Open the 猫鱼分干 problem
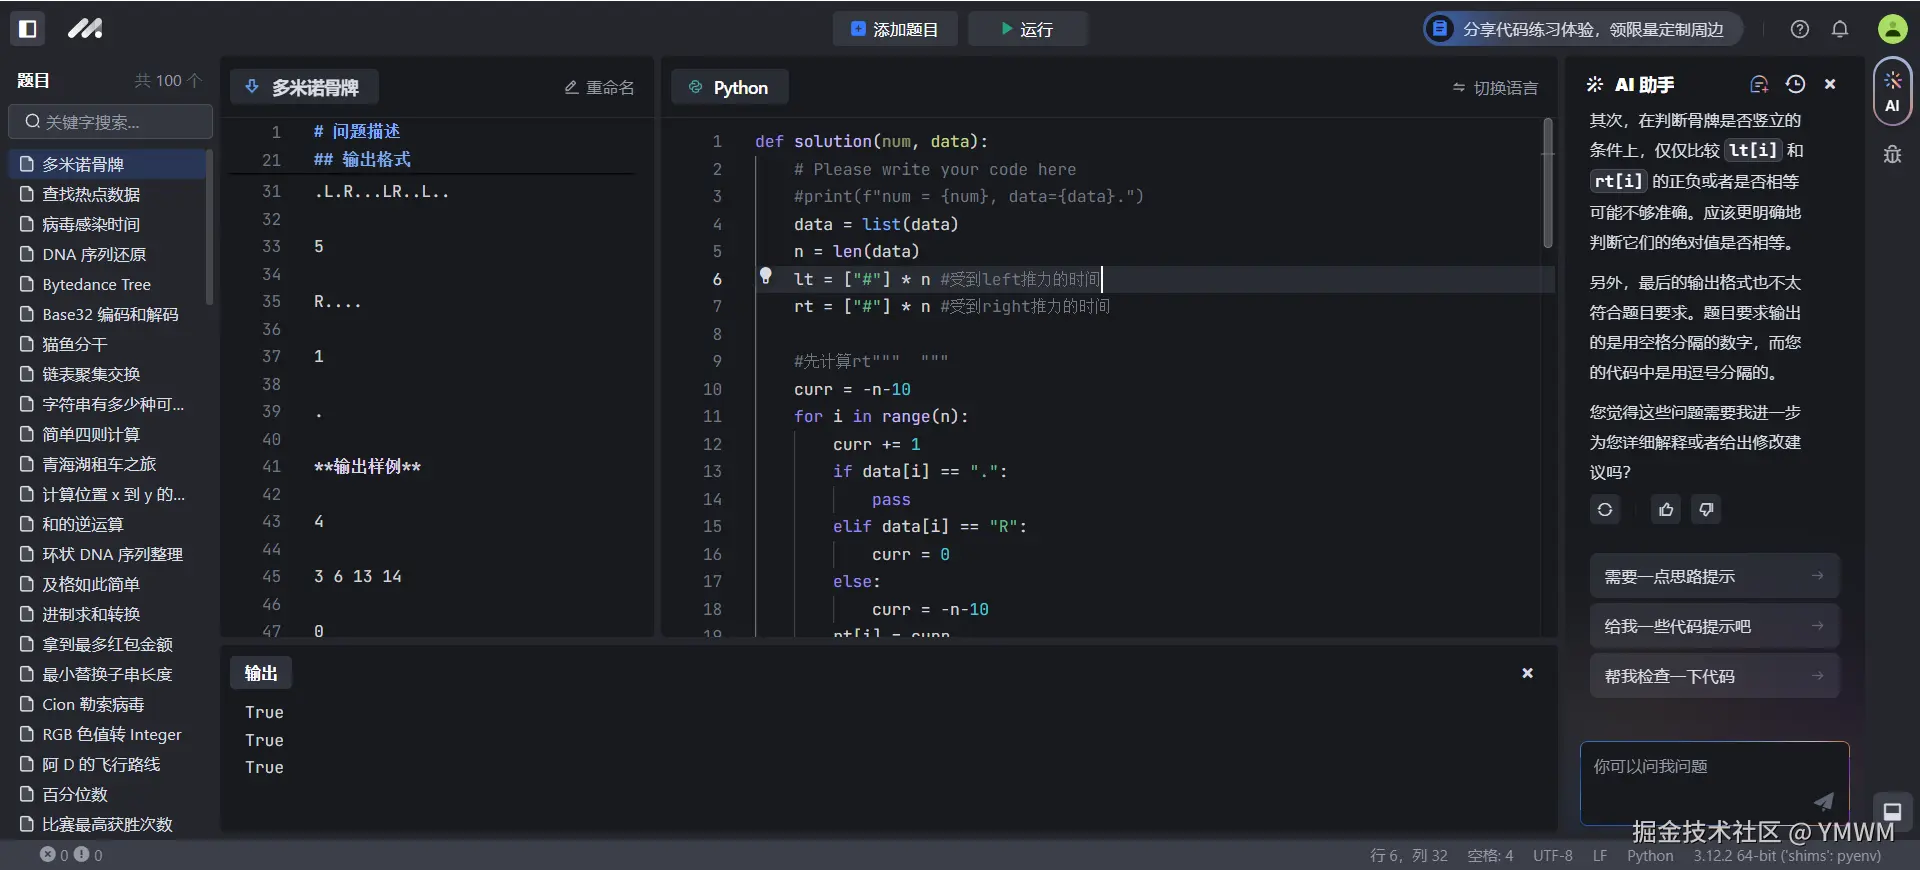This screenshot has width=1920, height=870. coord(106,344)
